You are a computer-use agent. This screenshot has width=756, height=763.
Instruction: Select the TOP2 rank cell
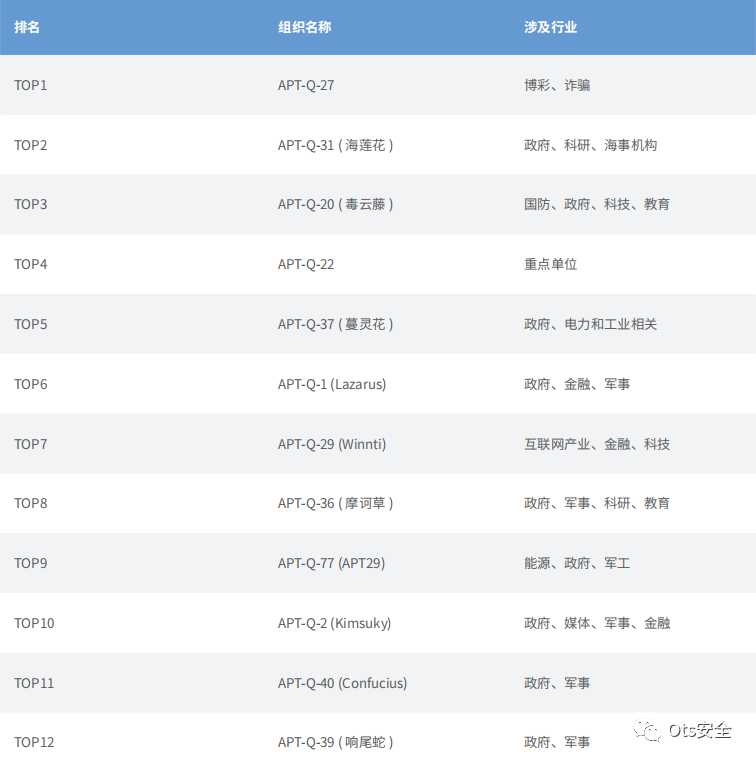31,145
